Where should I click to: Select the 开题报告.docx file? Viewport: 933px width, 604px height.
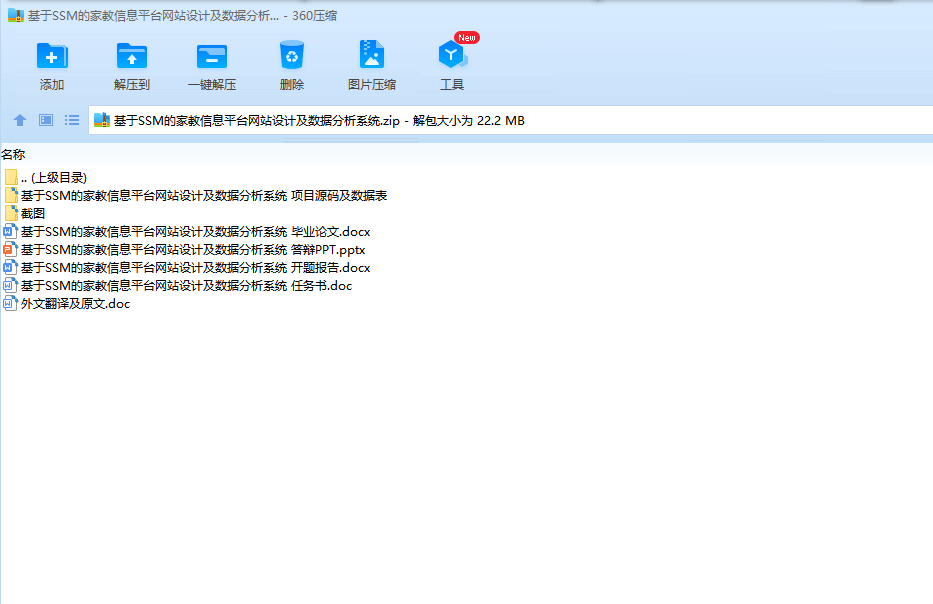tap(187, 267)
